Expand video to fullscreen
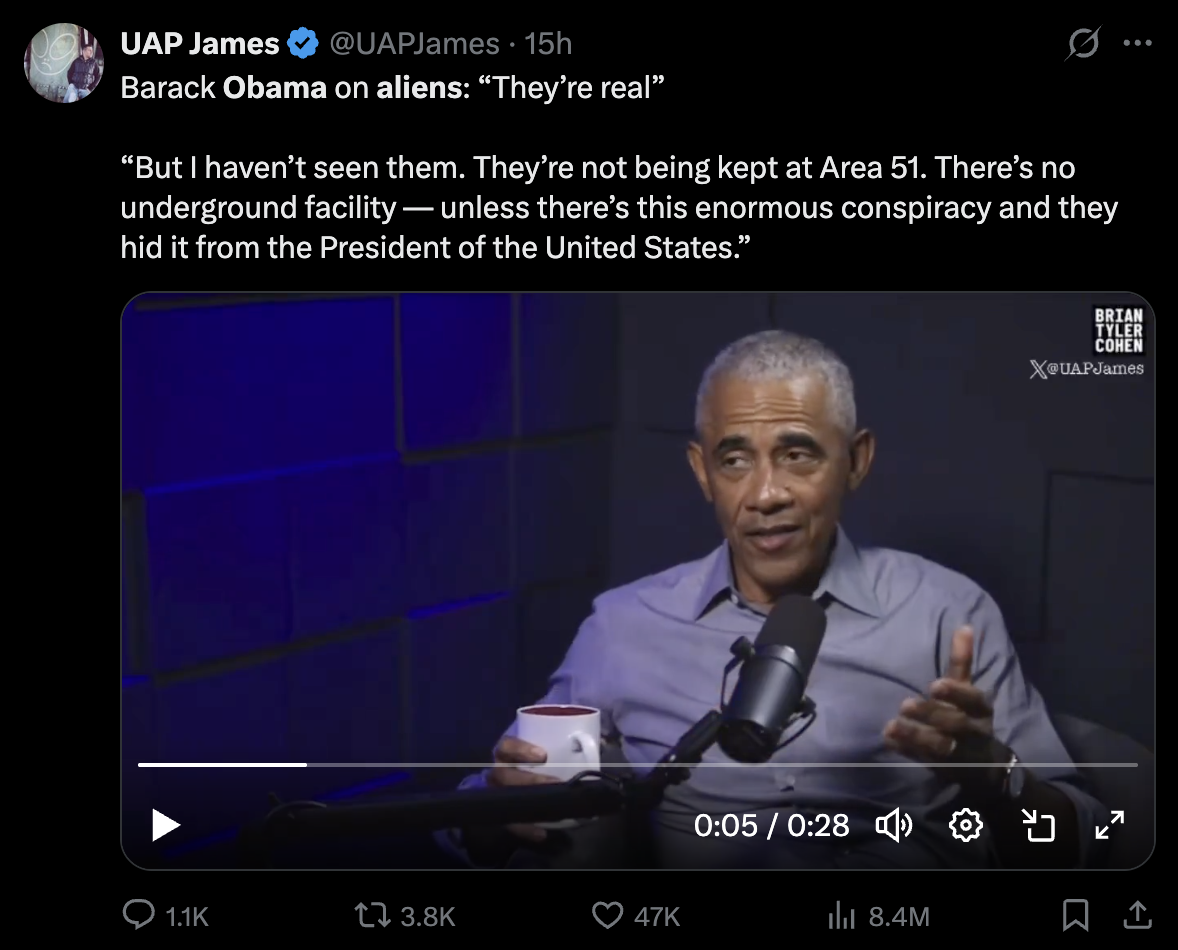The height and width of the screenshot is (950, 1178). pos(1109,825)
